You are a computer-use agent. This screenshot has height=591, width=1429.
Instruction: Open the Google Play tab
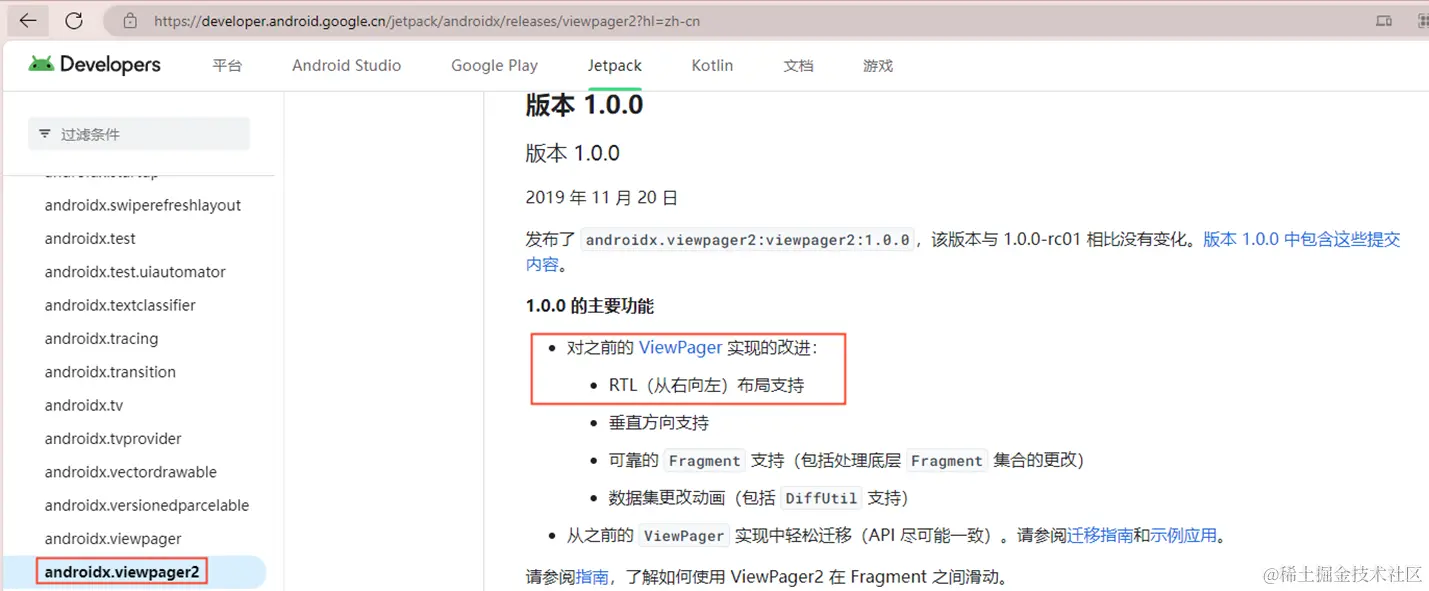(x=494, y=65)
